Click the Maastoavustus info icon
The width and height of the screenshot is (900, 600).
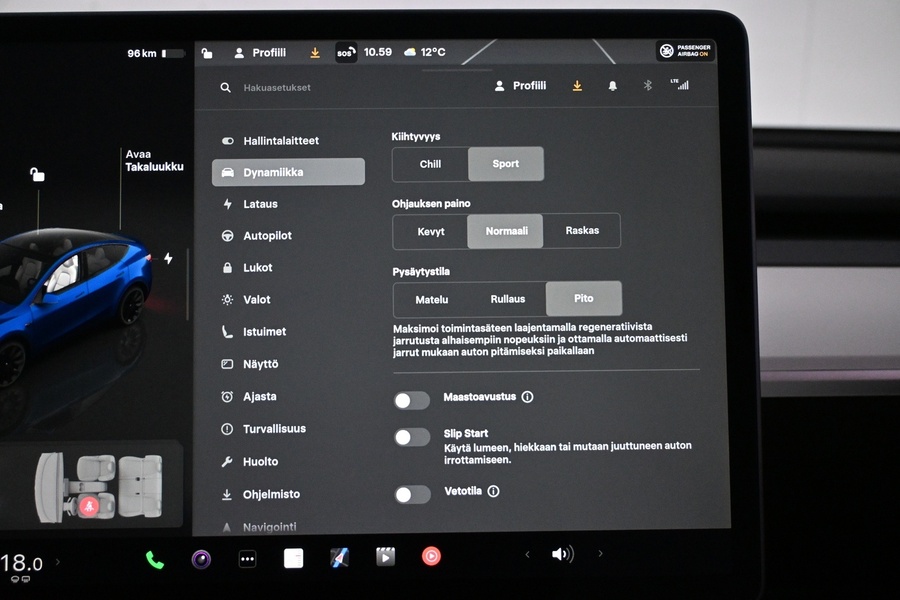point(527,397)
